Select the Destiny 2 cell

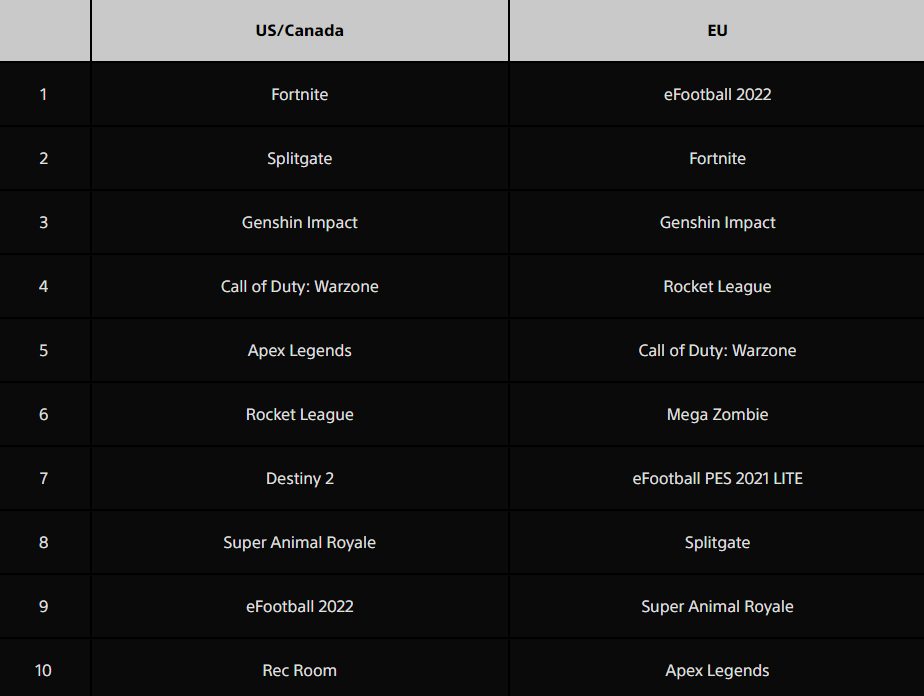[x=299, y=479]
